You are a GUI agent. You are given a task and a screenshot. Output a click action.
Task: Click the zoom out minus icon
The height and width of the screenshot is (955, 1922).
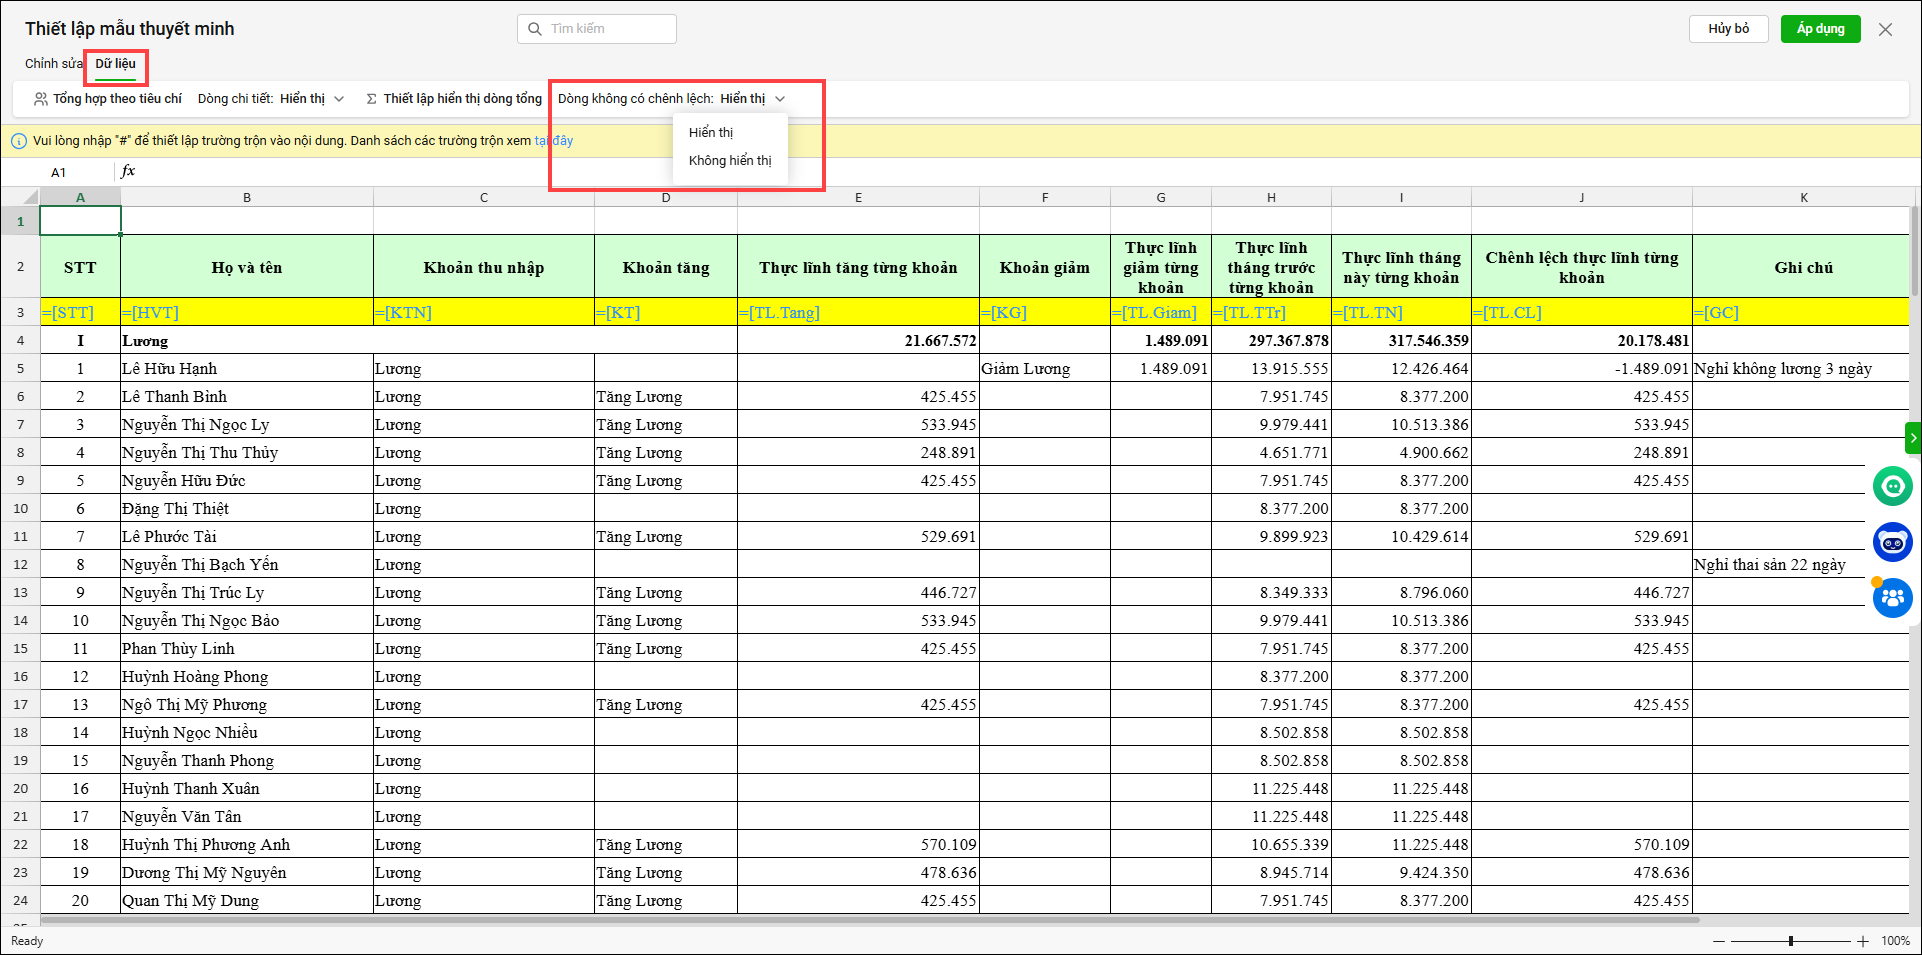pos(1719,941)
